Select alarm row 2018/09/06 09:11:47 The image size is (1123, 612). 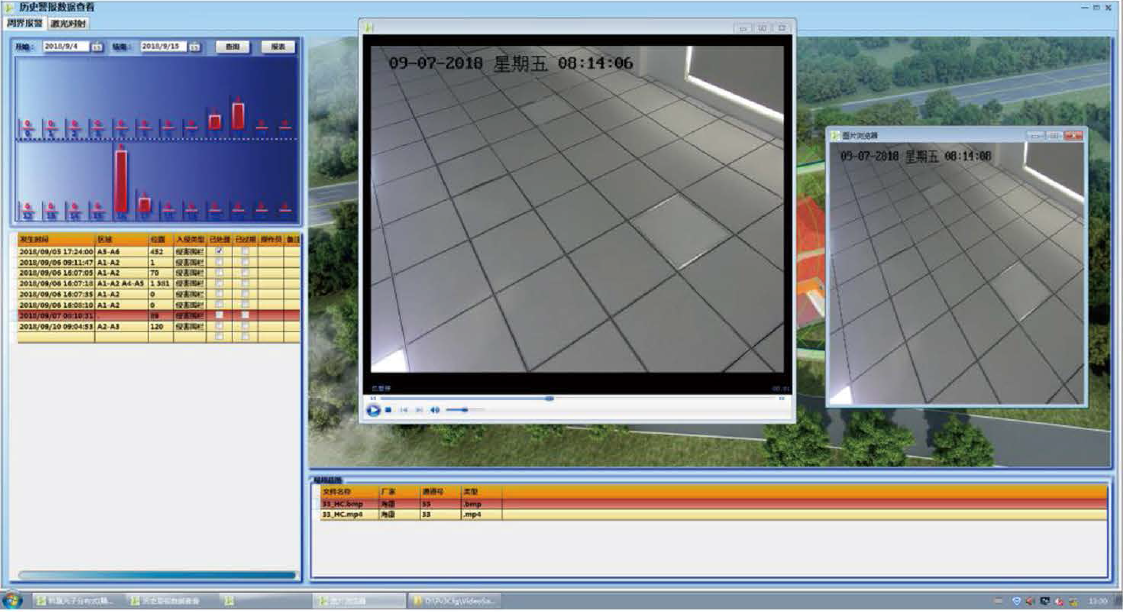coord(158,262)
